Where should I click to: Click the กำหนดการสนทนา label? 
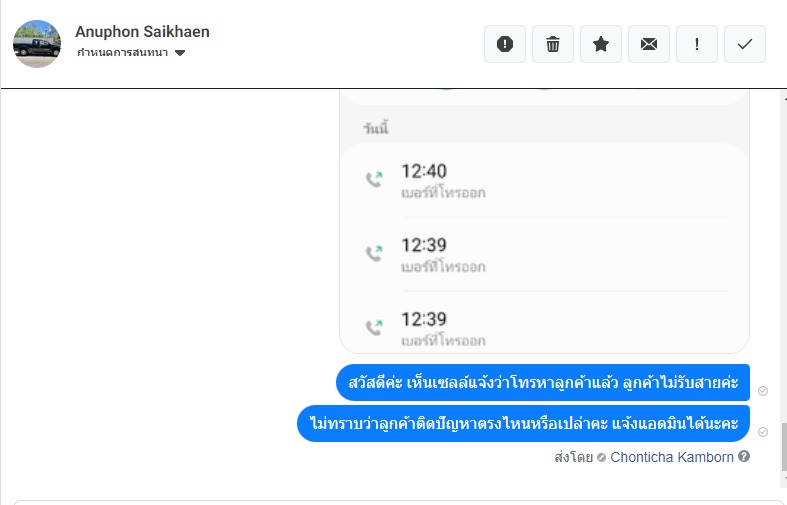pyautogui.click(x=122, y=52)
